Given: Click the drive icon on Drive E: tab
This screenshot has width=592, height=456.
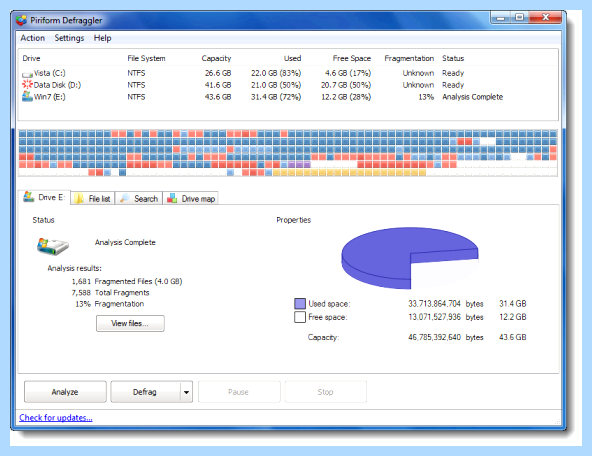Looking at the screenshot, I should point(28,197).
